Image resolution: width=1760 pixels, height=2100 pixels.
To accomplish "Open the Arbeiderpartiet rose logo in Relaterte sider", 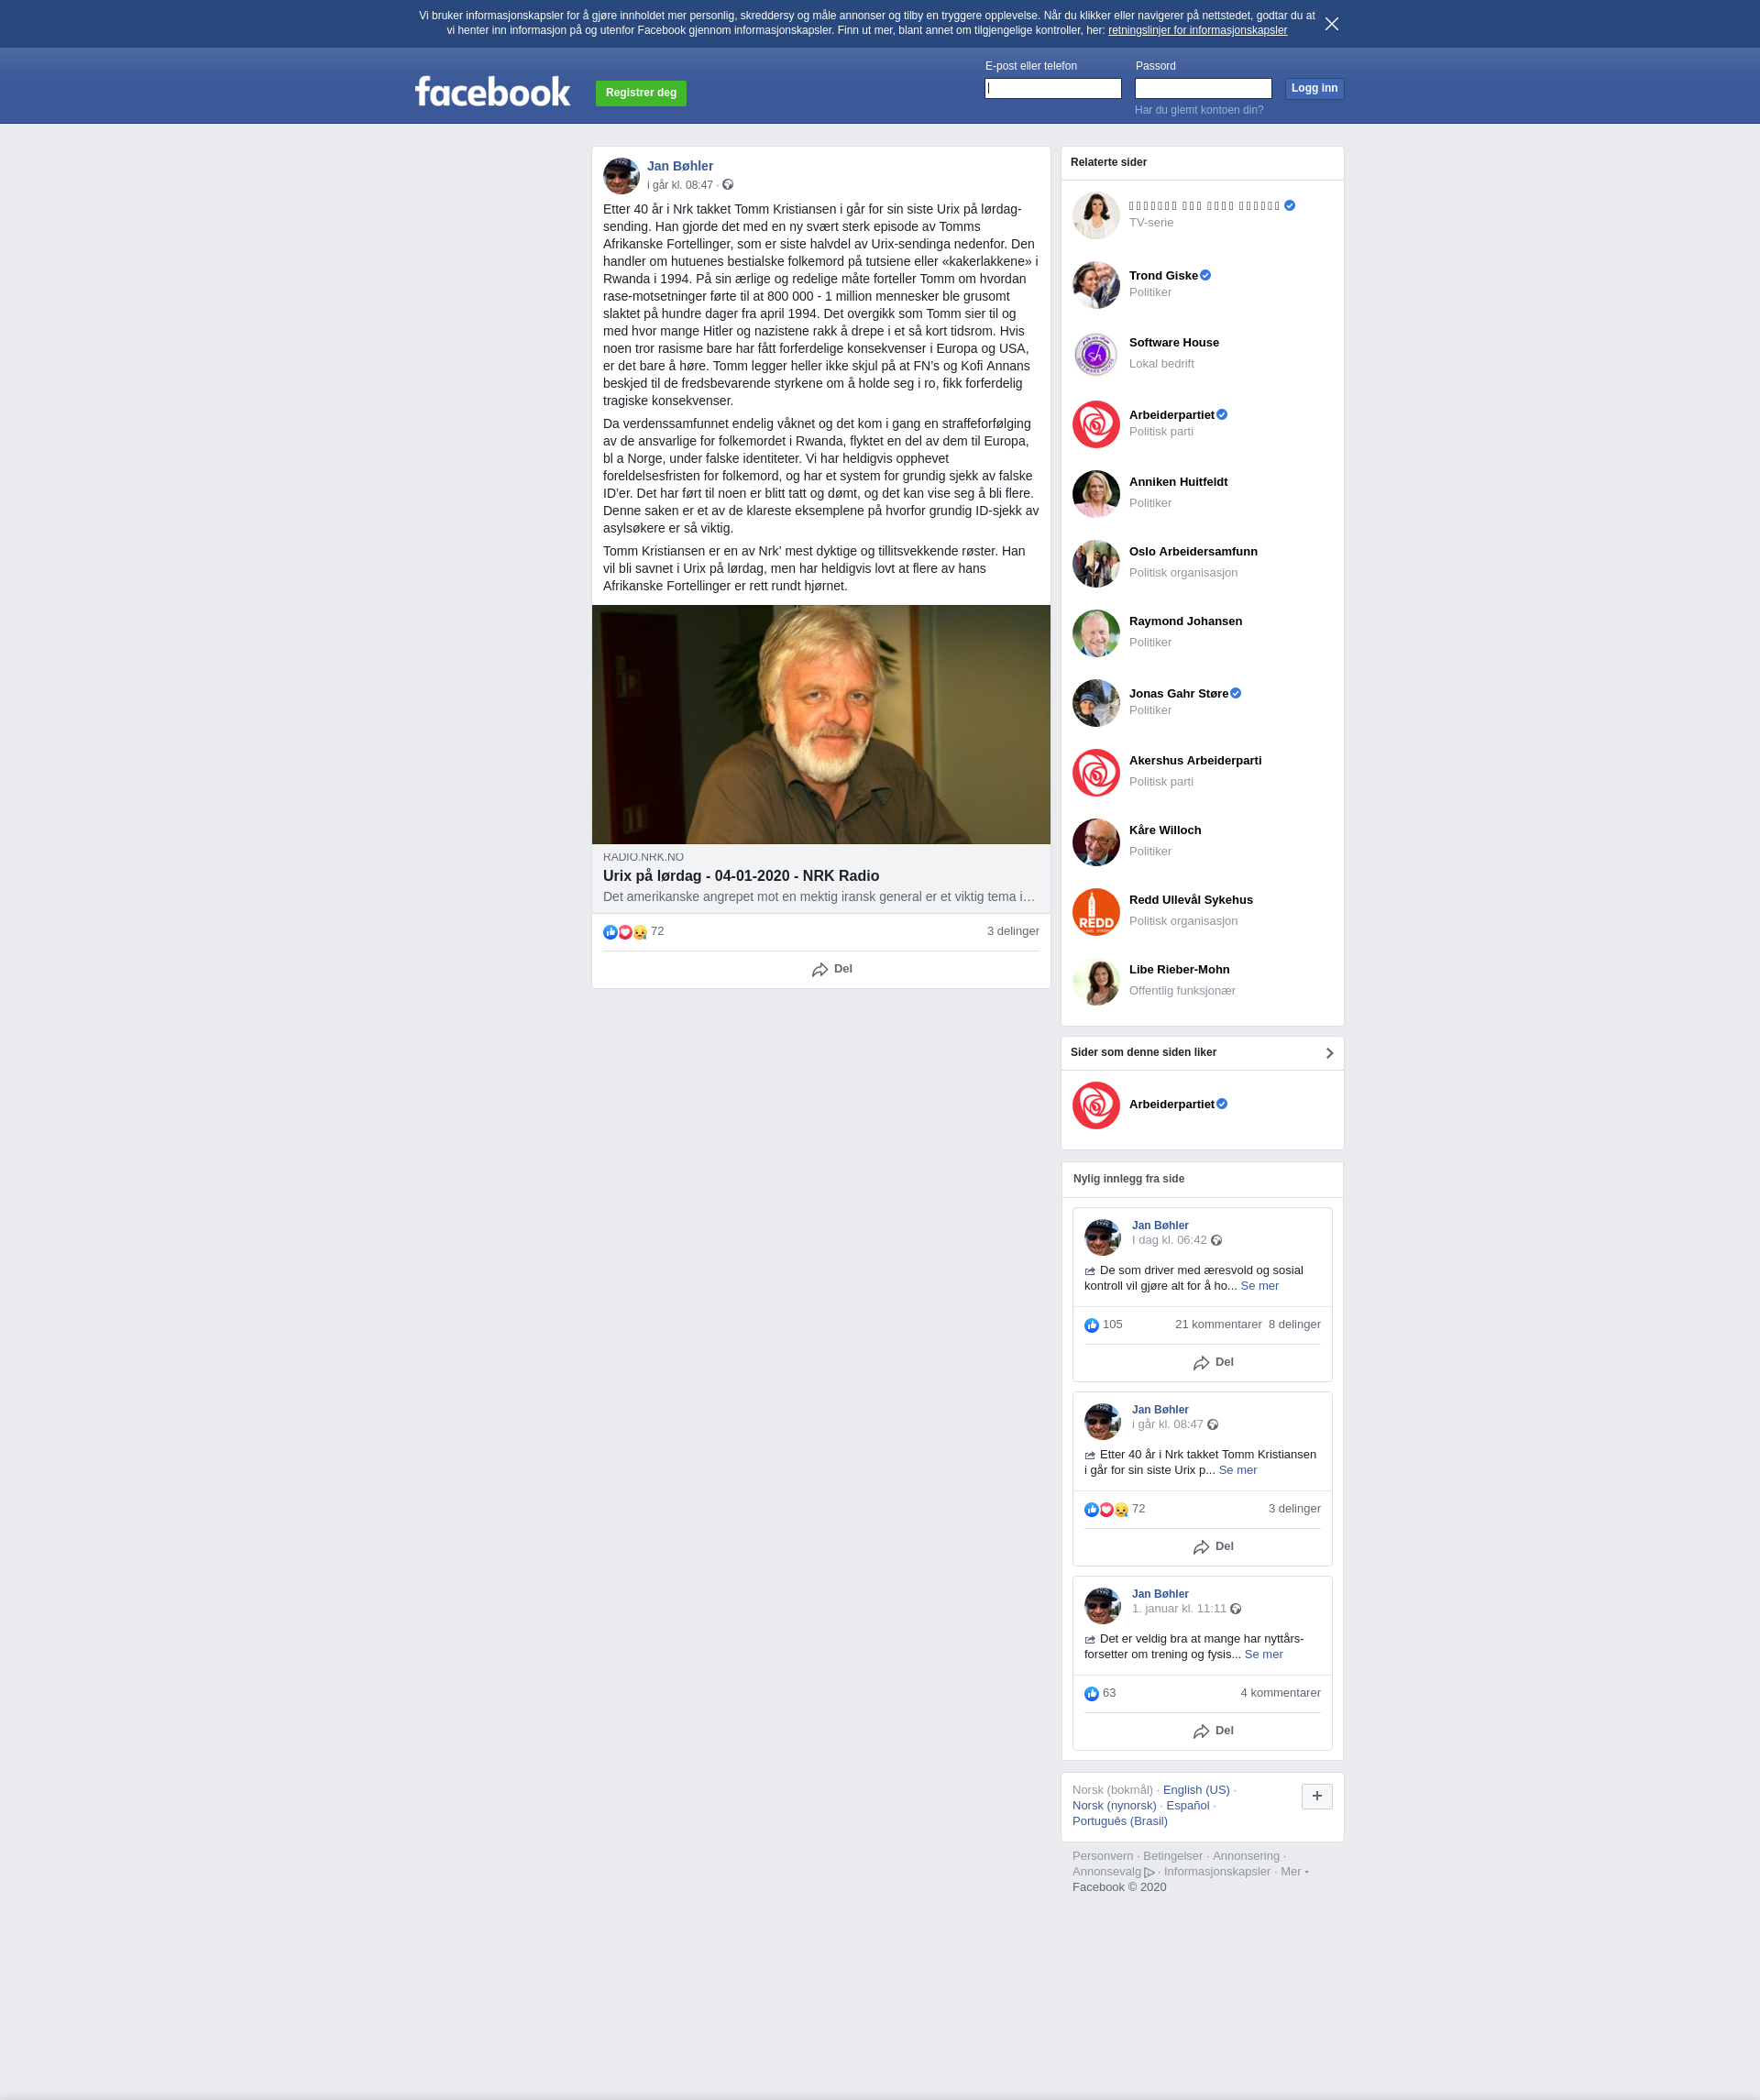I will [1096, 424].
